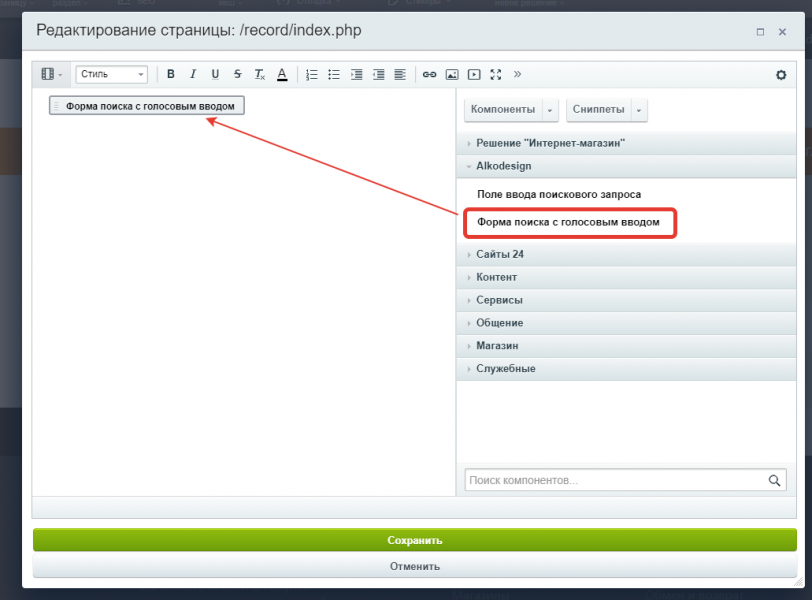
Task: Toggle bold formatting
Action: [x=171, y=74]
